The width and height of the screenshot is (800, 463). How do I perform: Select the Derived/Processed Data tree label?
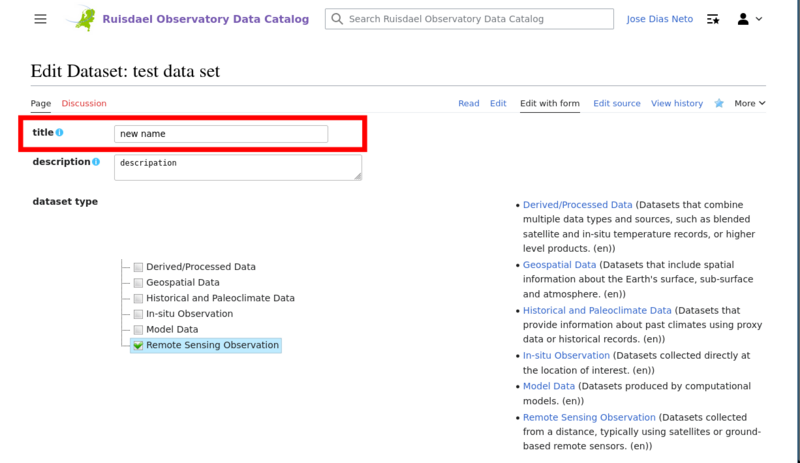[201, 267]
